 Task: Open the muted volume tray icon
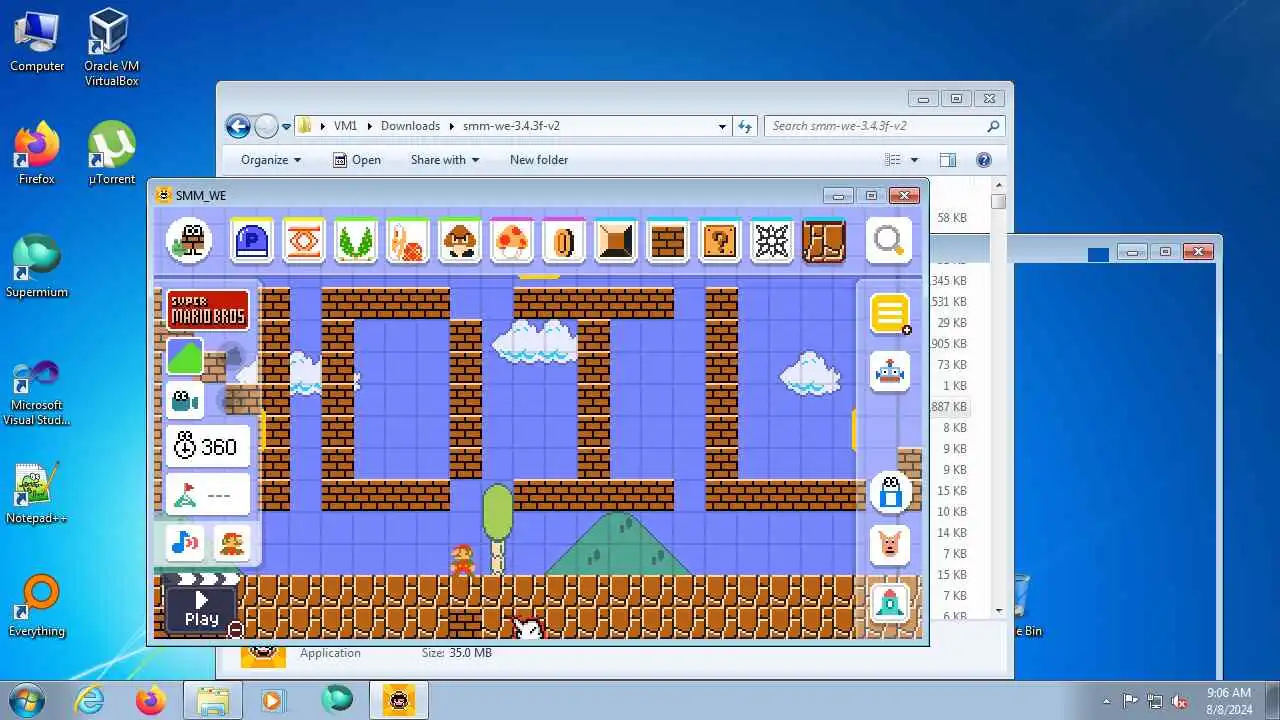tap(1179, 701)
